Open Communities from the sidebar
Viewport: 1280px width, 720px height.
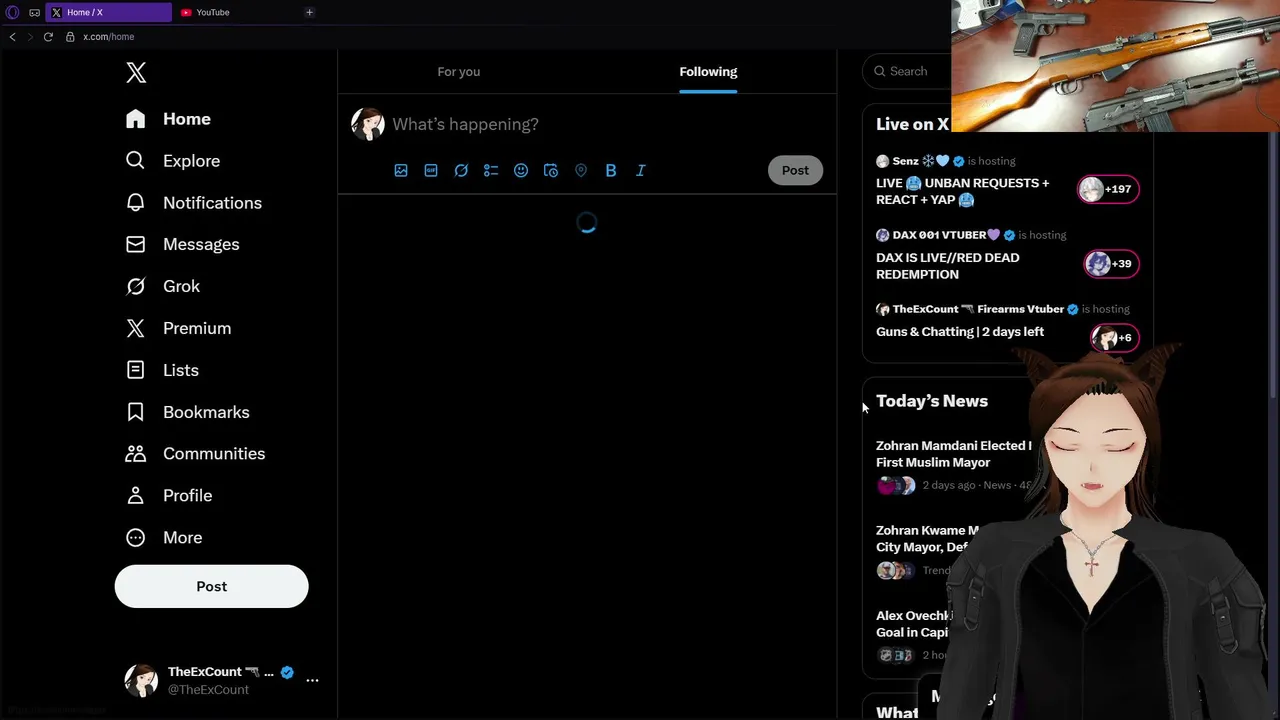[x=195, y=453]
